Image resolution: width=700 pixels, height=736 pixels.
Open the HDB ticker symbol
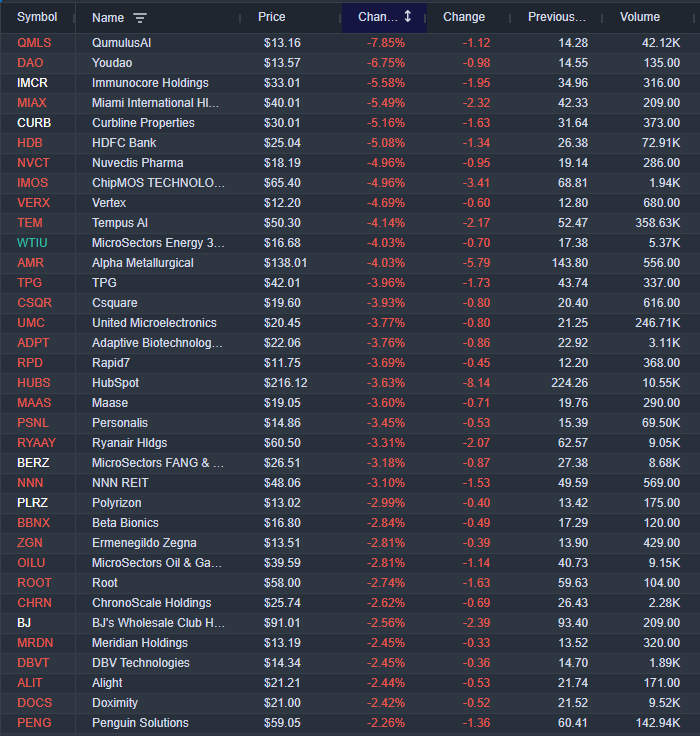30,143
